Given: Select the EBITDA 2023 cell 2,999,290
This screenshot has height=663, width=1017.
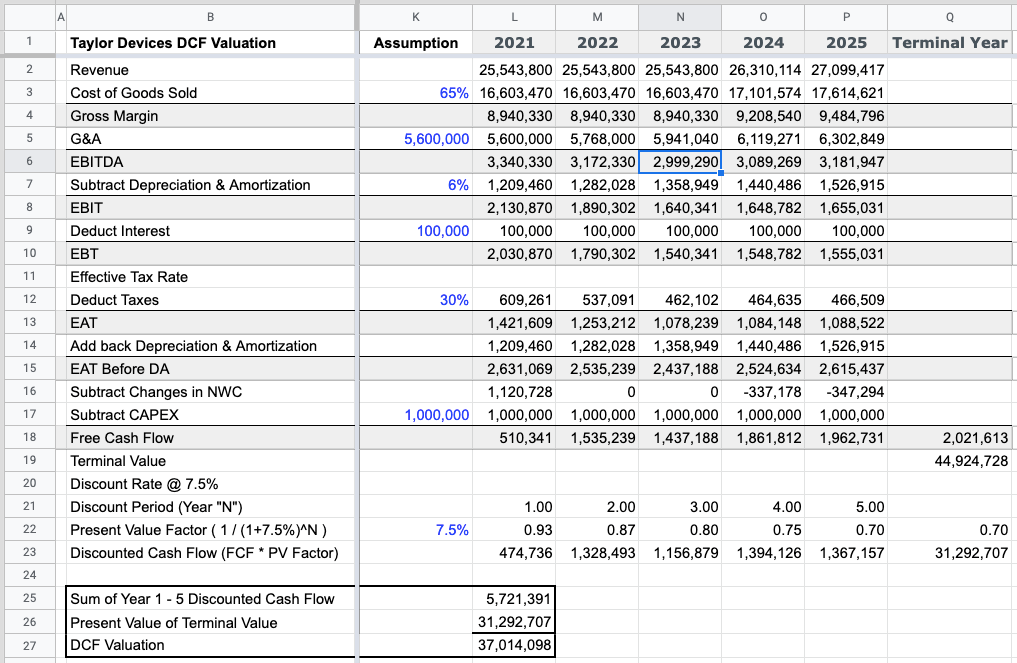Looking at the screenshot, I should coord(680,162).
